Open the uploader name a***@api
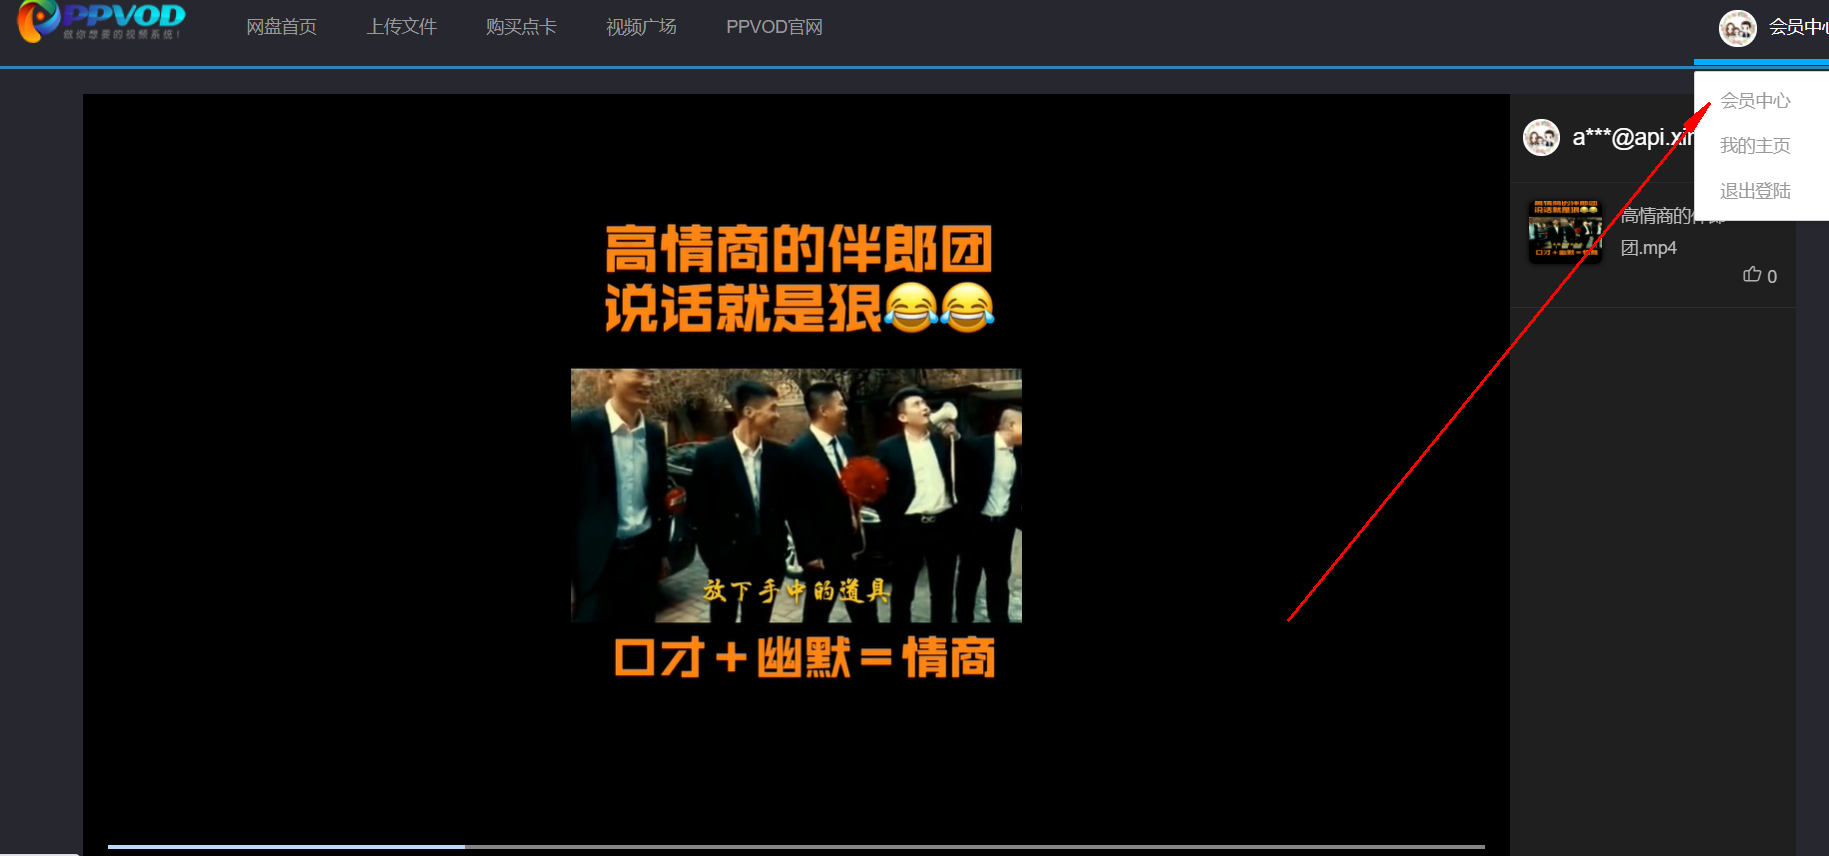 click(1632, 137)
